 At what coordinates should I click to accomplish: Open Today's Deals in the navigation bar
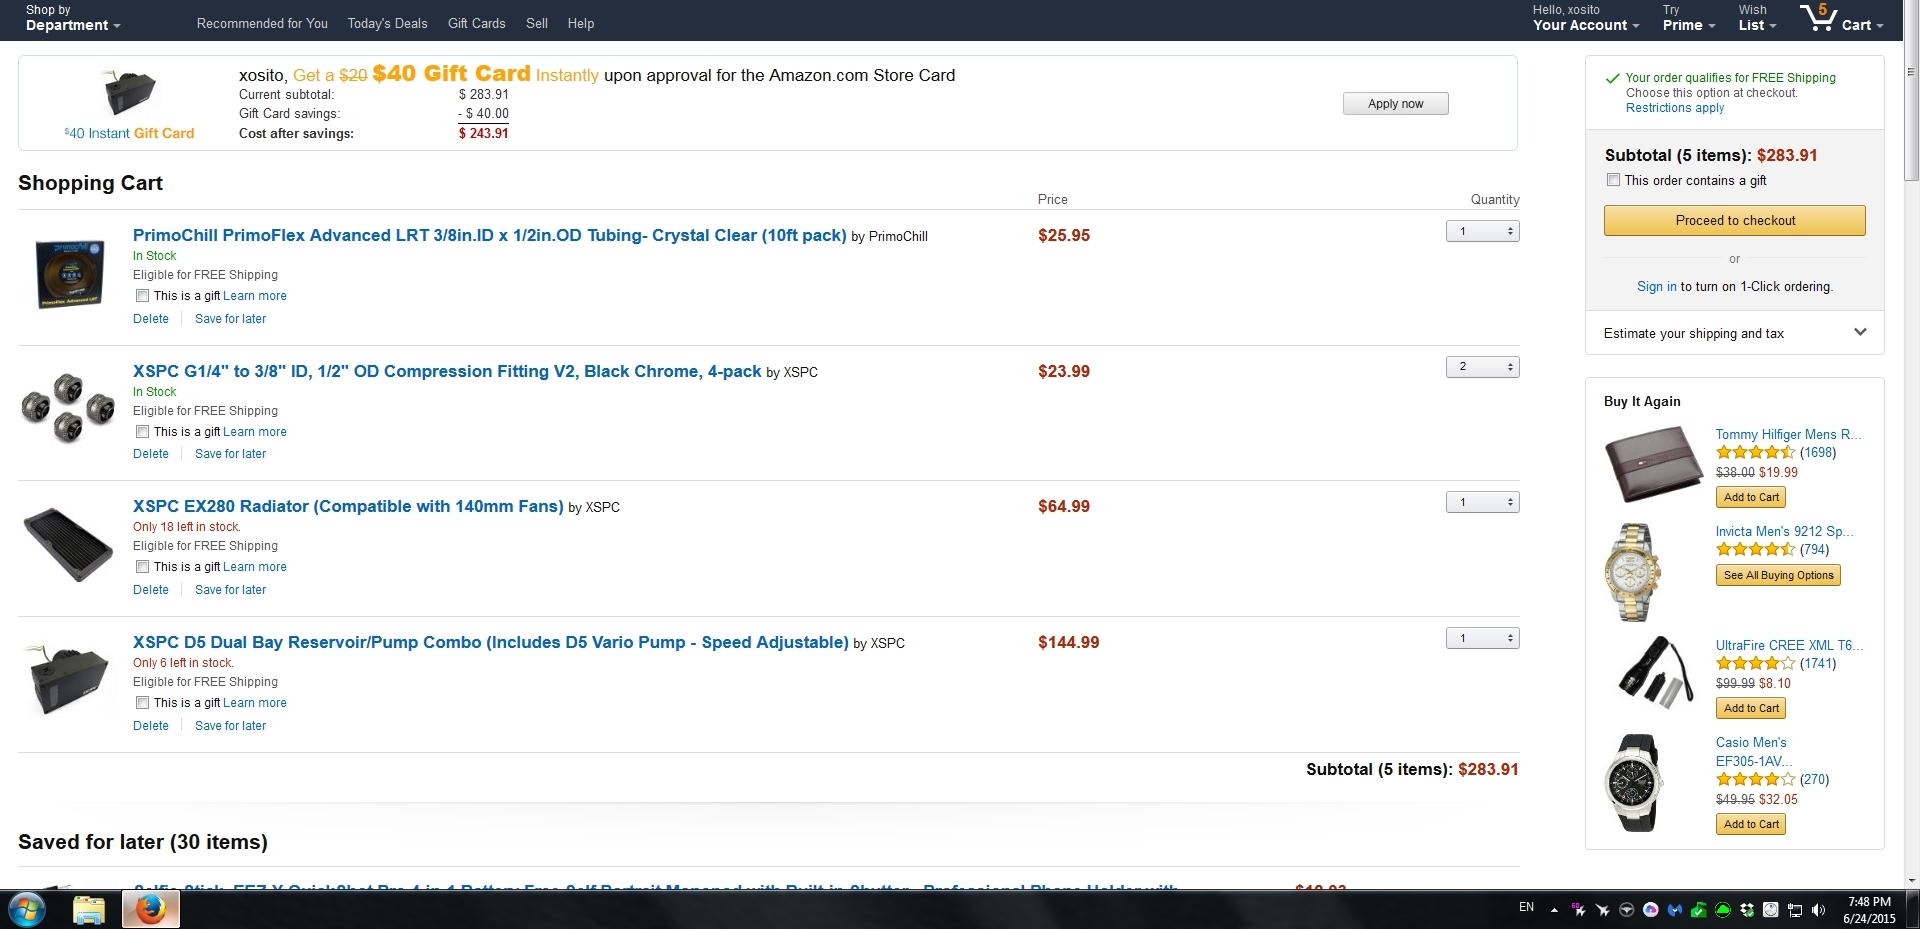pyautogui.click(x=387, y=23)
